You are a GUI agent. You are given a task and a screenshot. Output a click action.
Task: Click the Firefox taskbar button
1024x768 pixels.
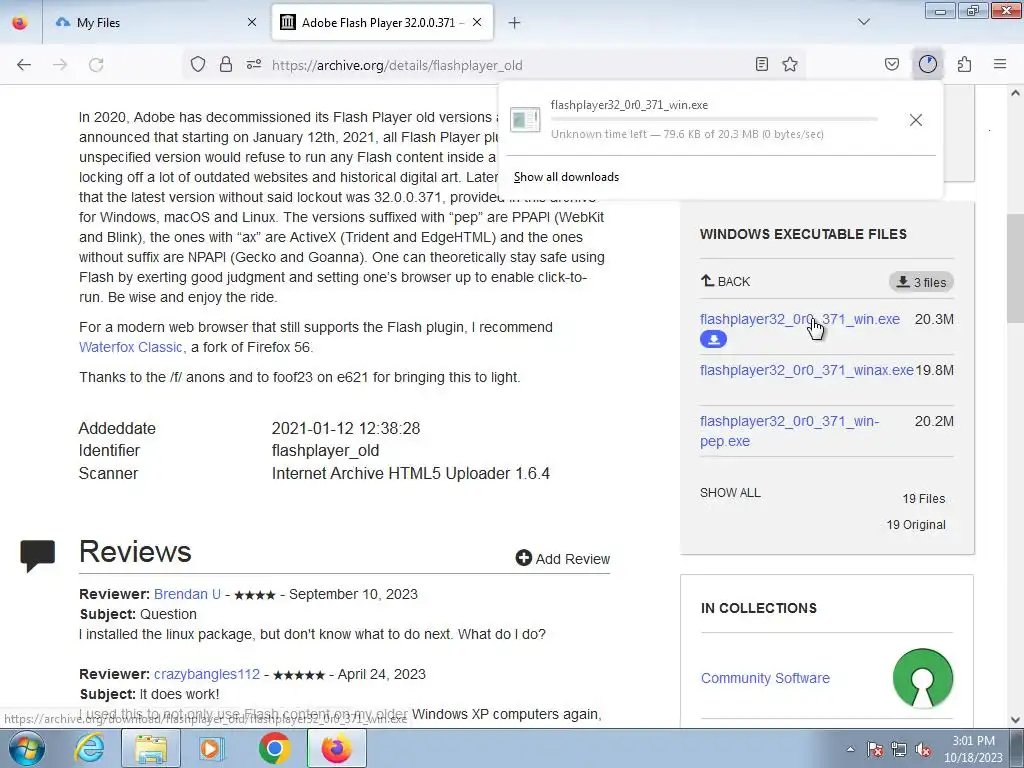[336, 748]
